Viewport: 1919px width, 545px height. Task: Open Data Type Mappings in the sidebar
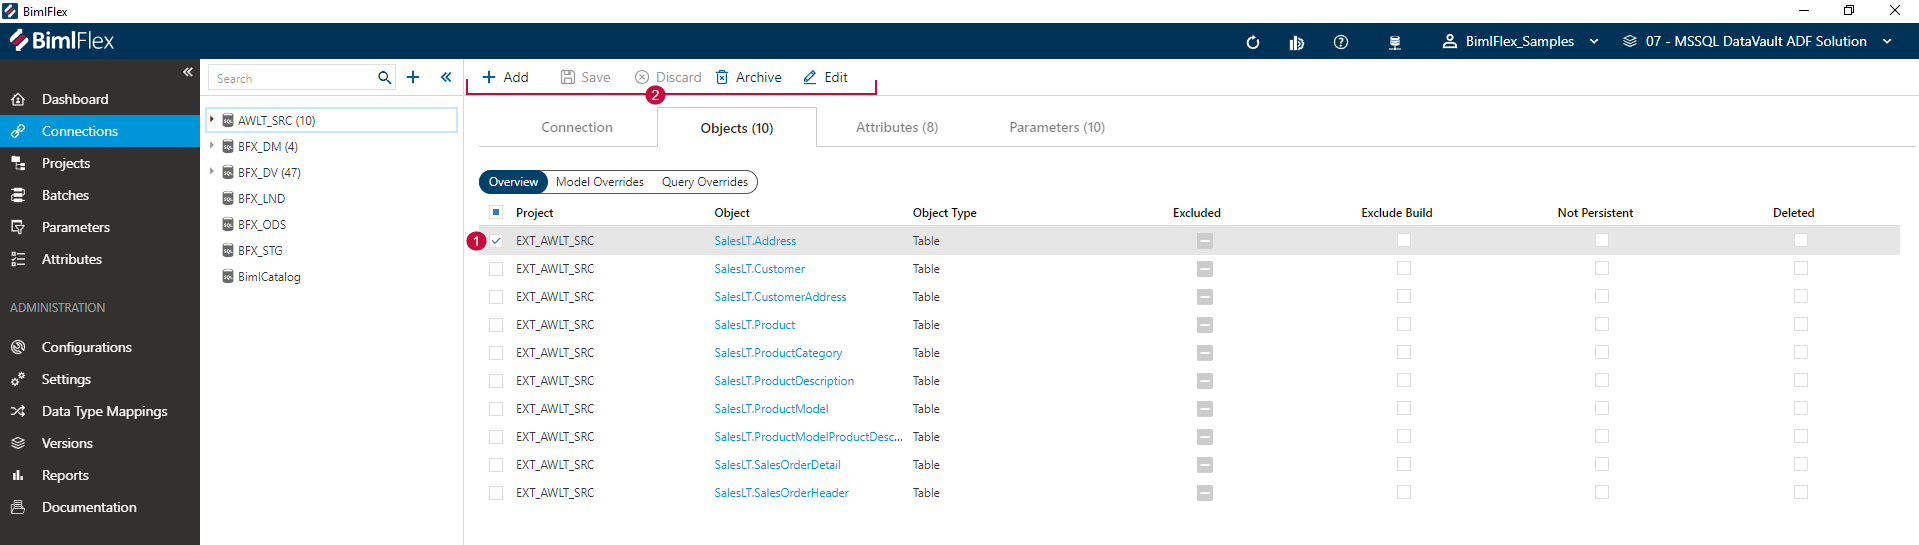(104, 411)
